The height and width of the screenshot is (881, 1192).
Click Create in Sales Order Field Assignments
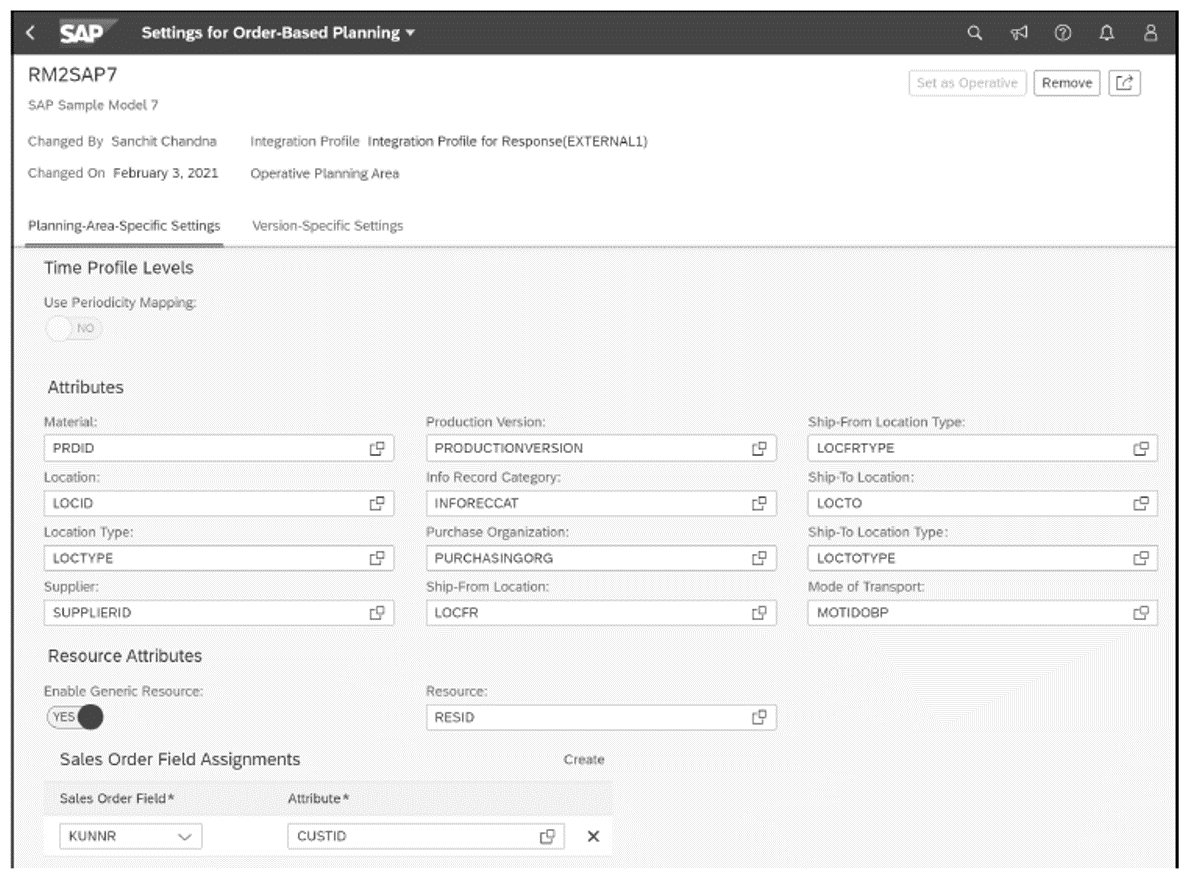584,760
